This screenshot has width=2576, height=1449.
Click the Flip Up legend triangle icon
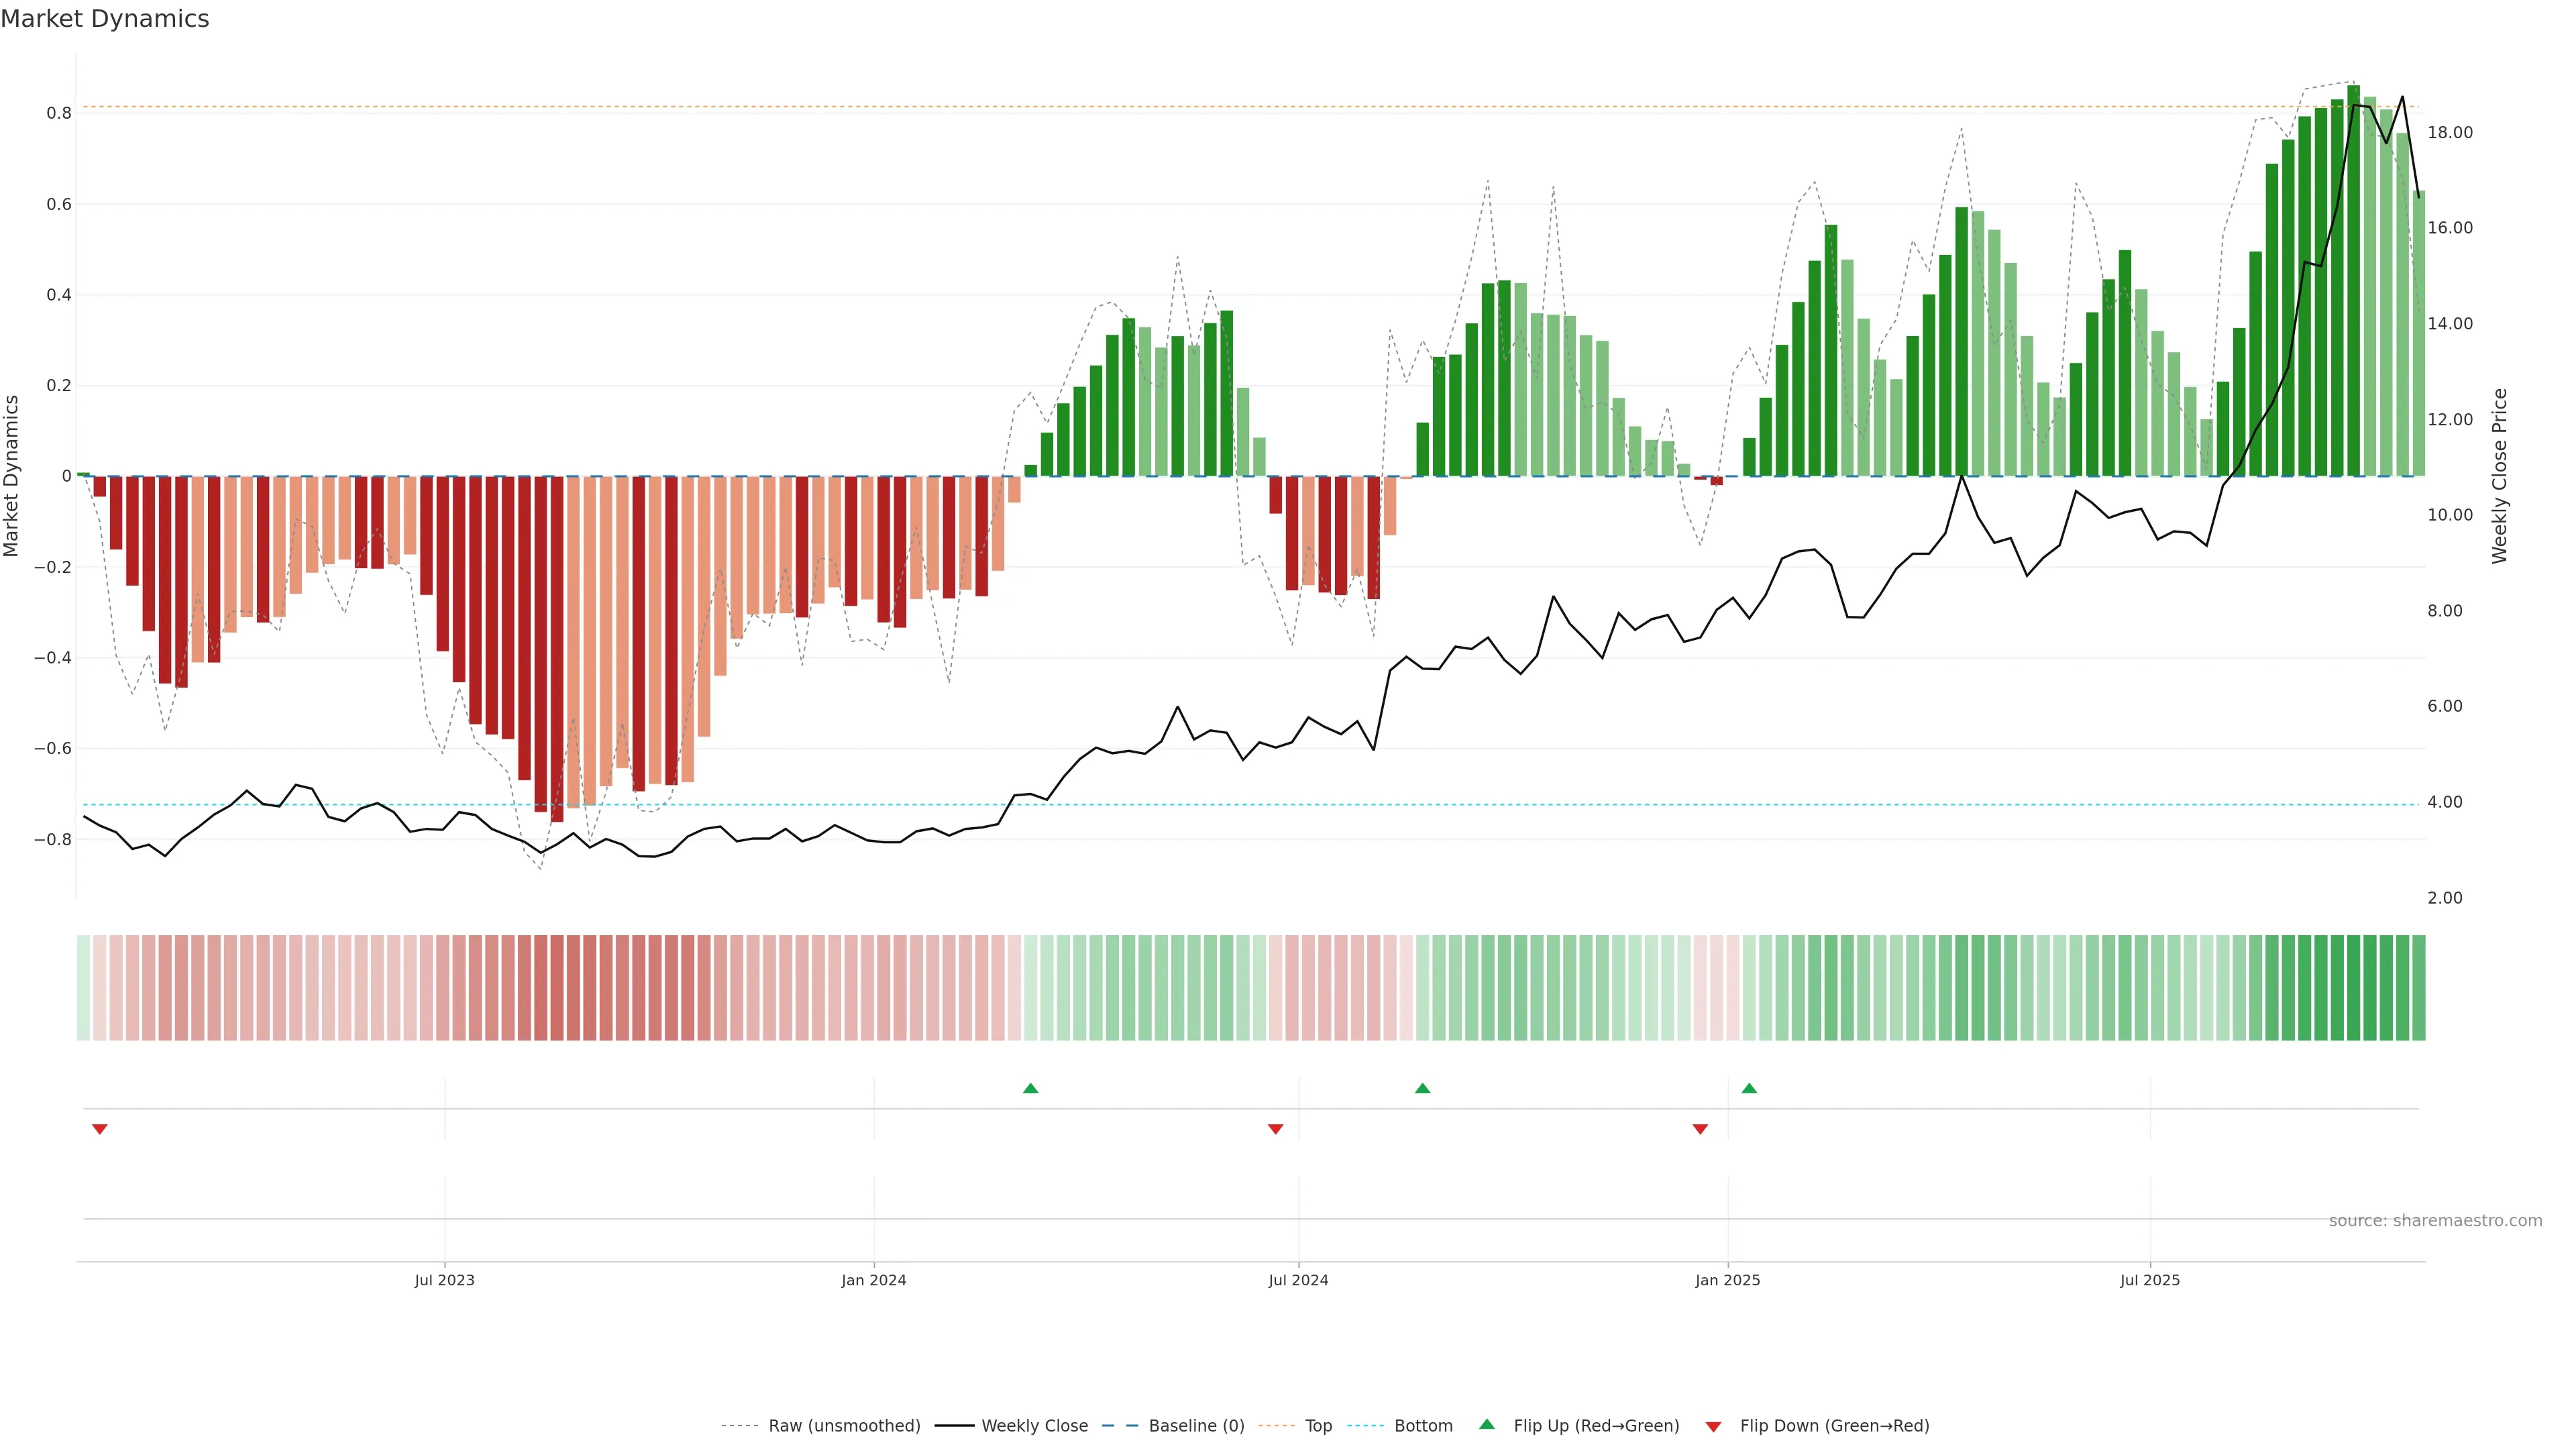(x=1487, y=1424)
